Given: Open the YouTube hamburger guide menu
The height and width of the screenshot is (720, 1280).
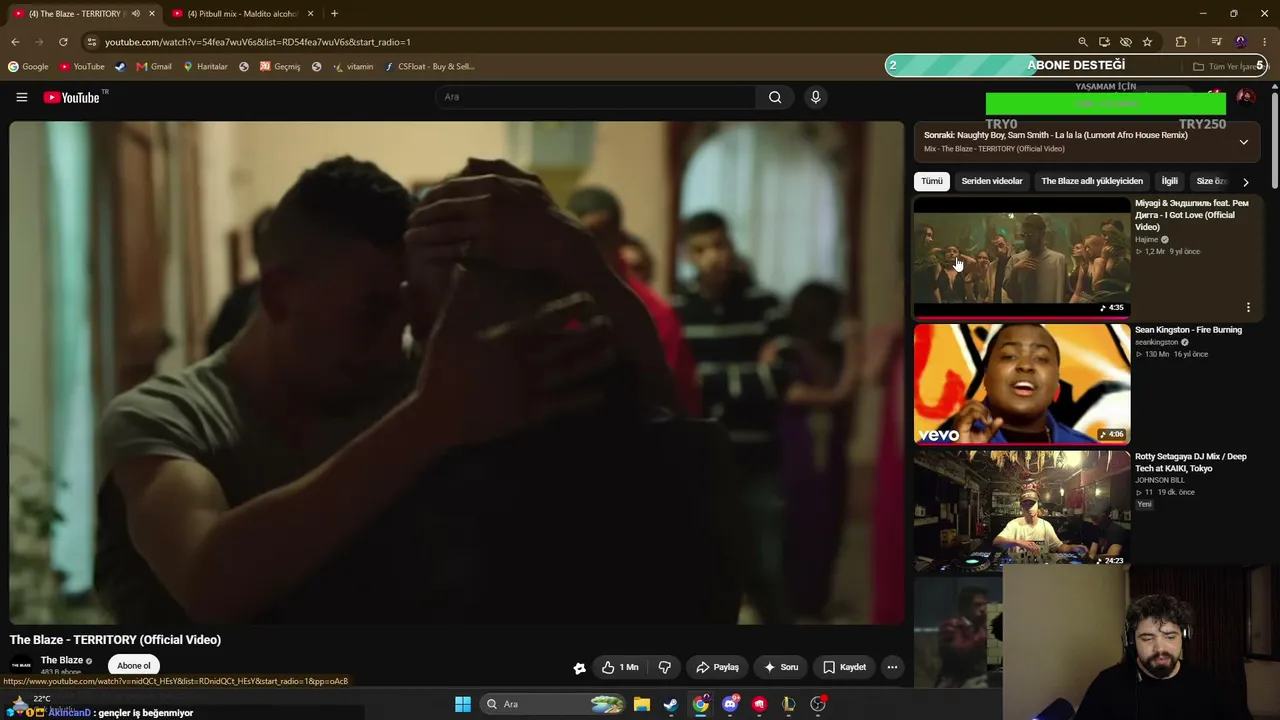Looking at the screenshot, I should (x=21, y=97).
